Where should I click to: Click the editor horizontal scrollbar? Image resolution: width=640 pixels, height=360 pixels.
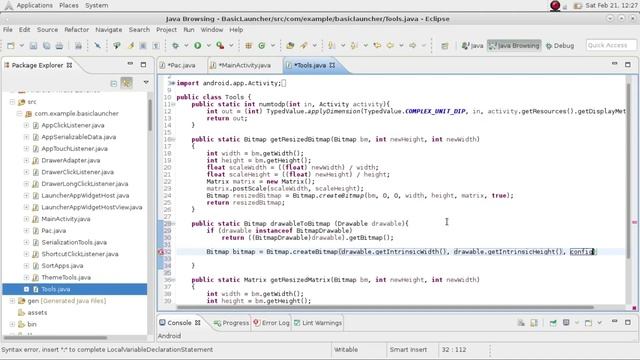pos(385,308)
